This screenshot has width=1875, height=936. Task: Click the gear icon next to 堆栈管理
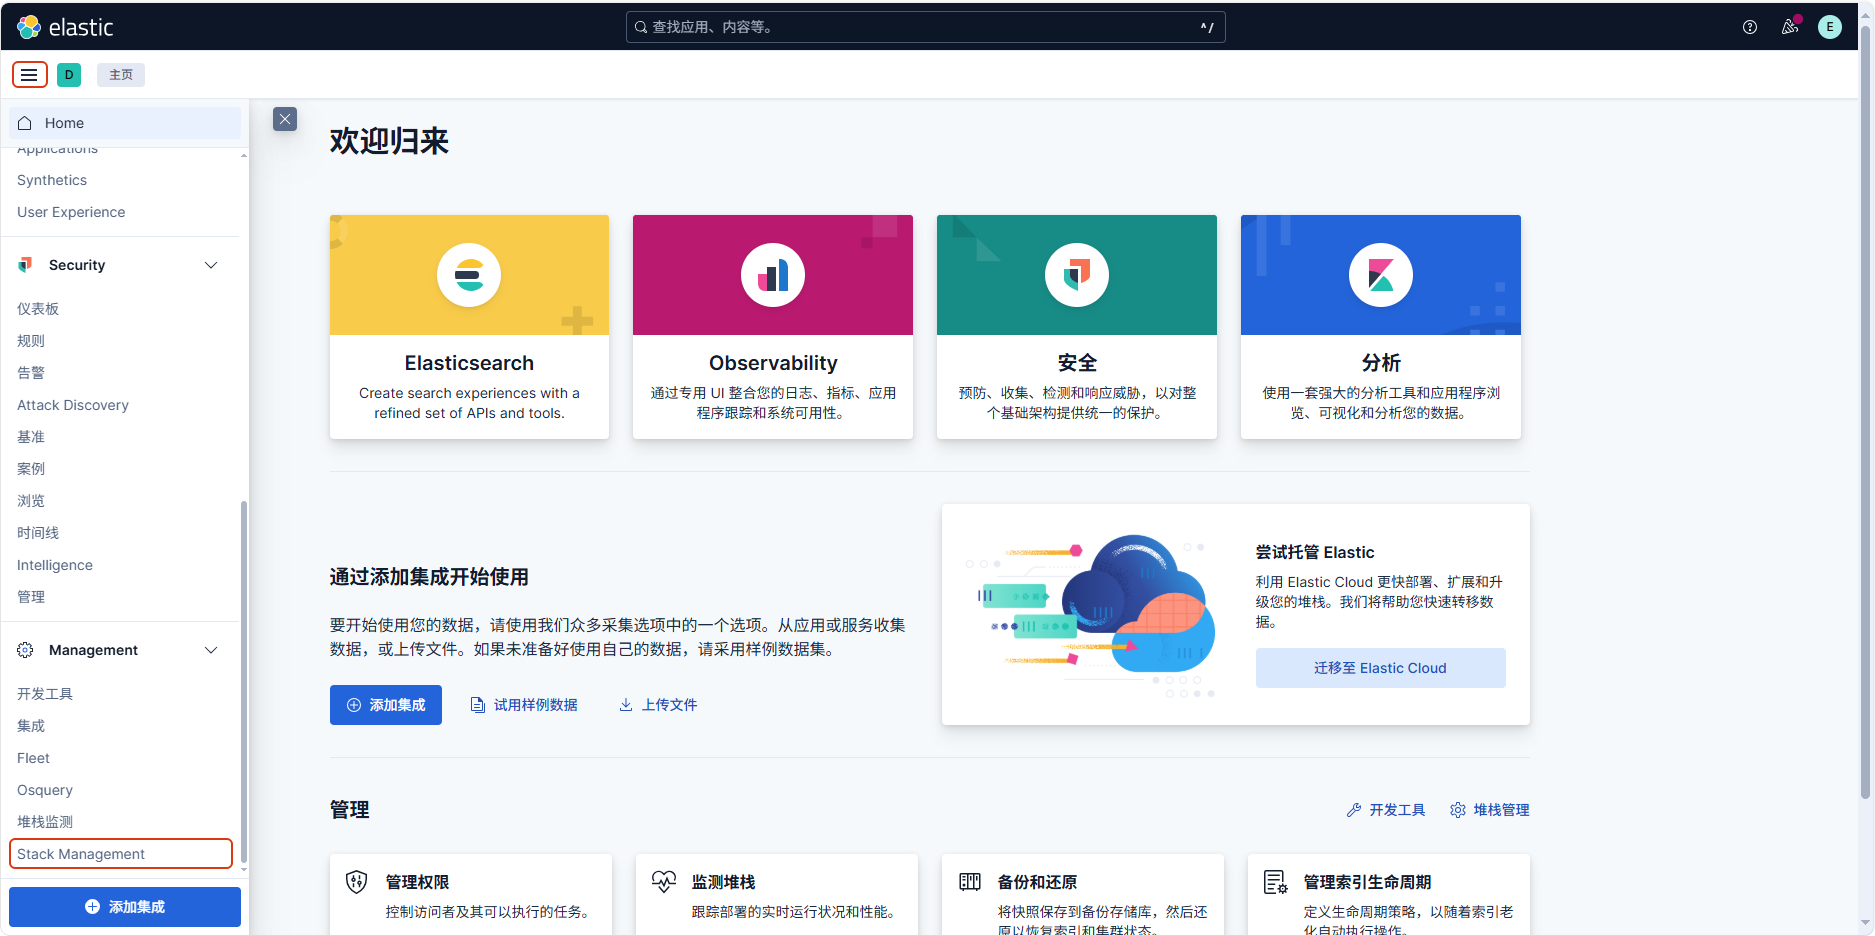(1458, 810)
